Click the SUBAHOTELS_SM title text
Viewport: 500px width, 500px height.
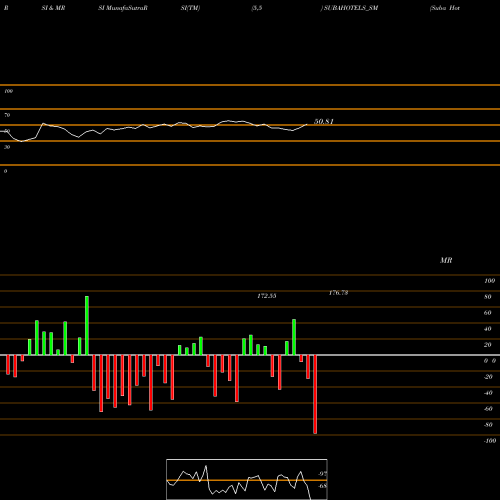click(351, 8)
